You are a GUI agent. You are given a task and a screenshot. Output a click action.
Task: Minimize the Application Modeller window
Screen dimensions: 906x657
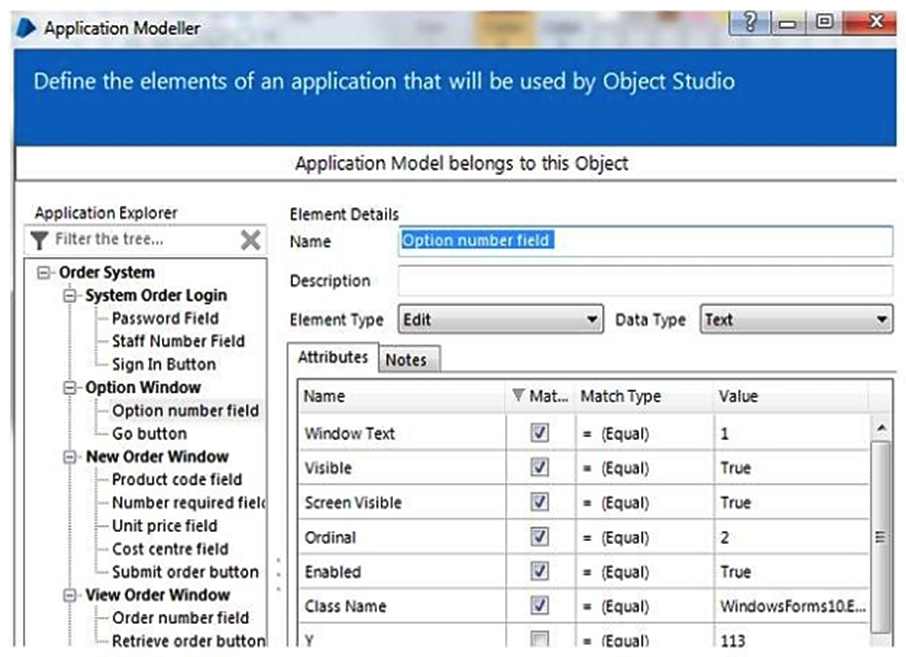[x=788, y=23]
